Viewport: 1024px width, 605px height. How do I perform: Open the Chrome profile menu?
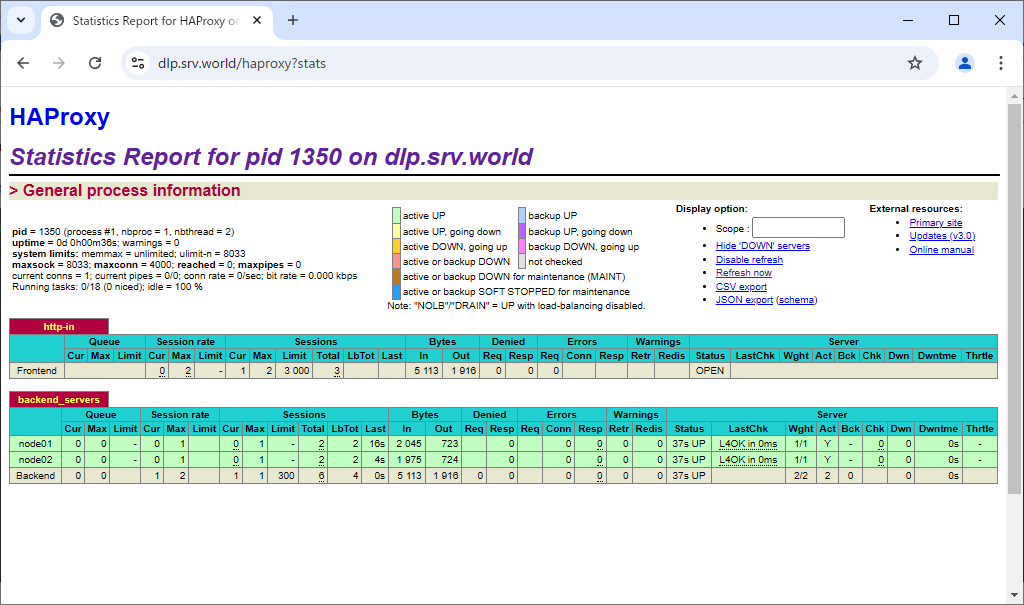(965, 63)
